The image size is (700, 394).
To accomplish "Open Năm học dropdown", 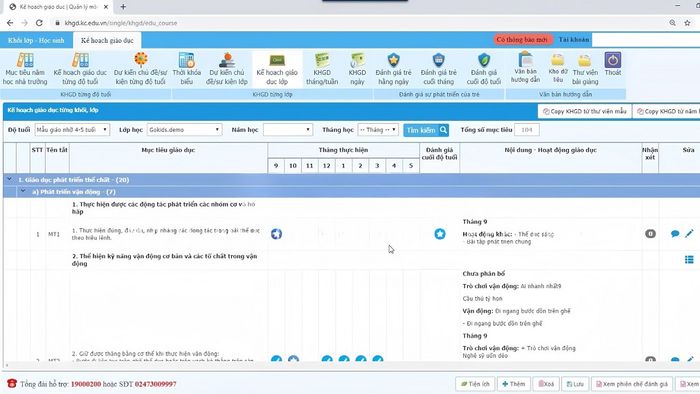I will pos(288,130).
